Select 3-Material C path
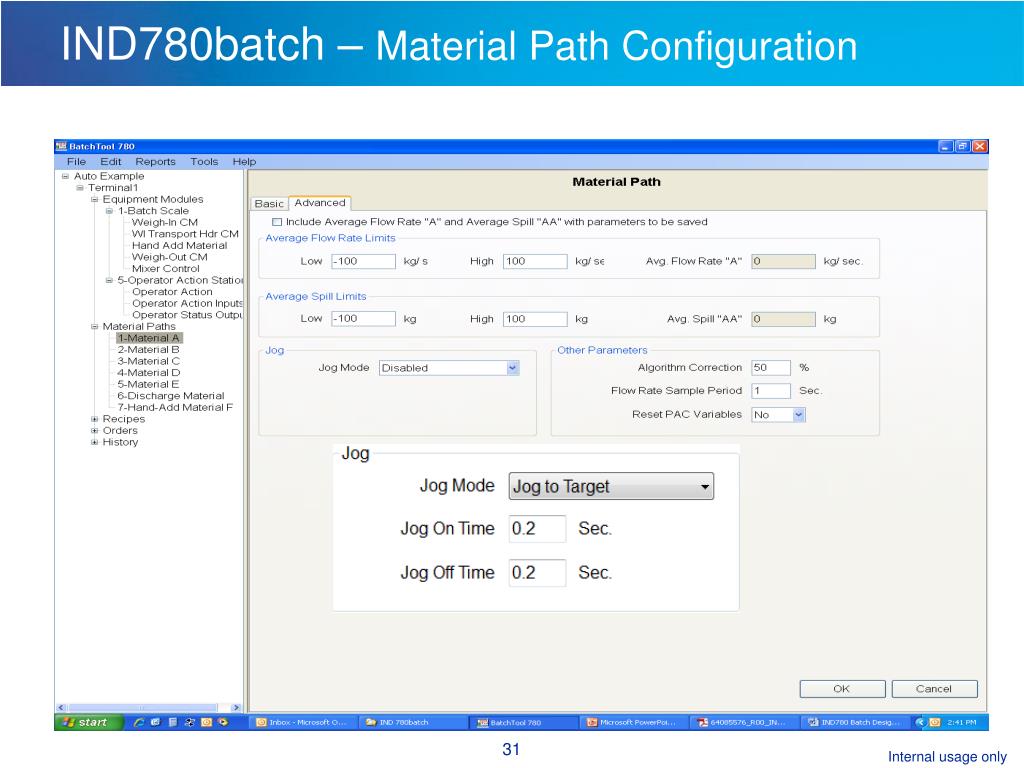The height and width of the screenshot is (768, 1024). 148,361
